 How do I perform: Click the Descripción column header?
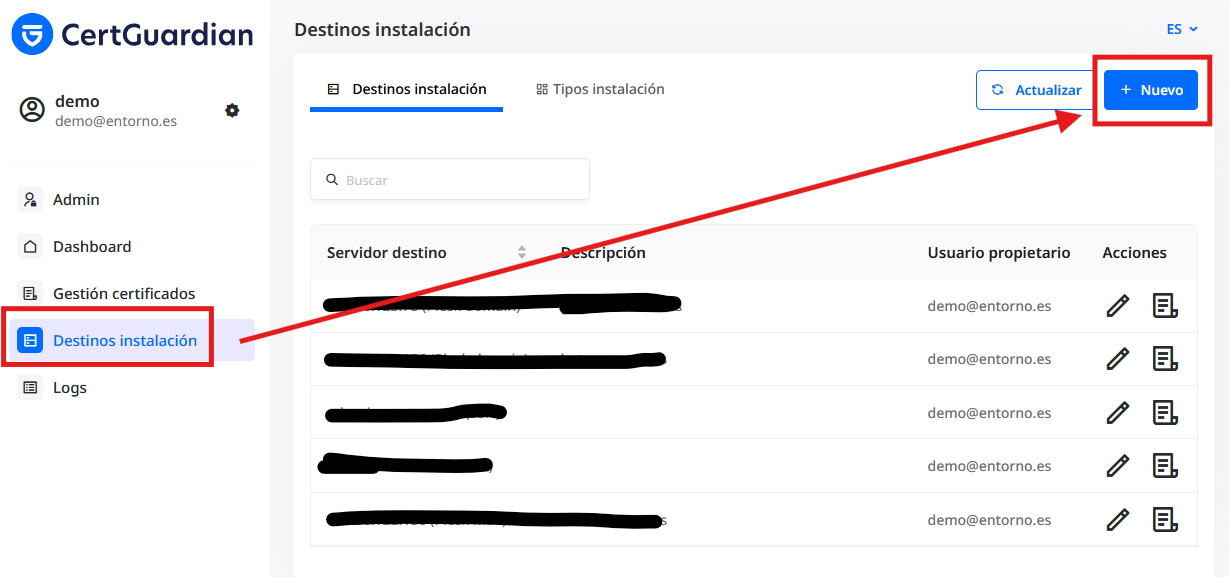(x=603, y=253)
